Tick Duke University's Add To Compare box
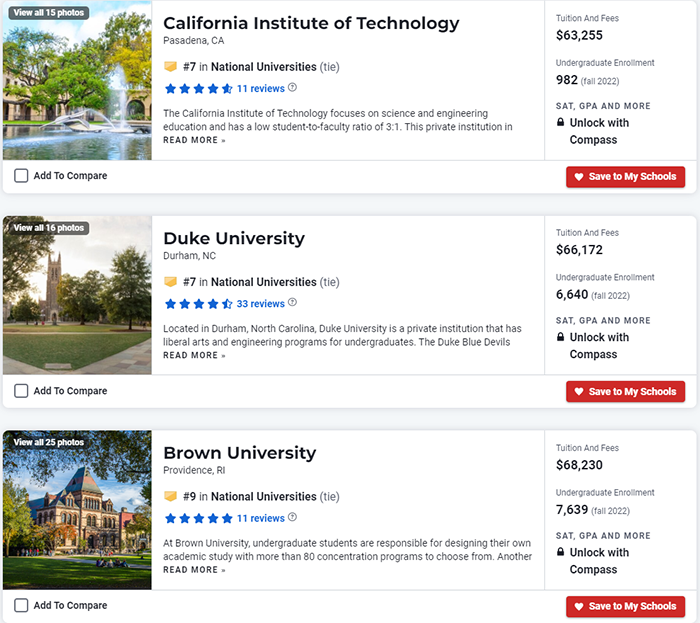Viewport: 700px width, 623px height. tap(22, 391)
